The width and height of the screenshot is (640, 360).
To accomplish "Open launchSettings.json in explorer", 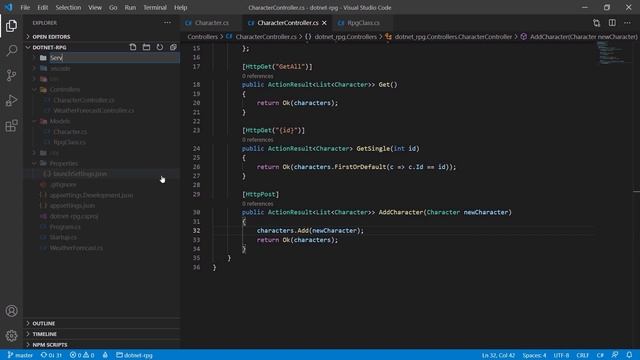I will click(80, 174).
